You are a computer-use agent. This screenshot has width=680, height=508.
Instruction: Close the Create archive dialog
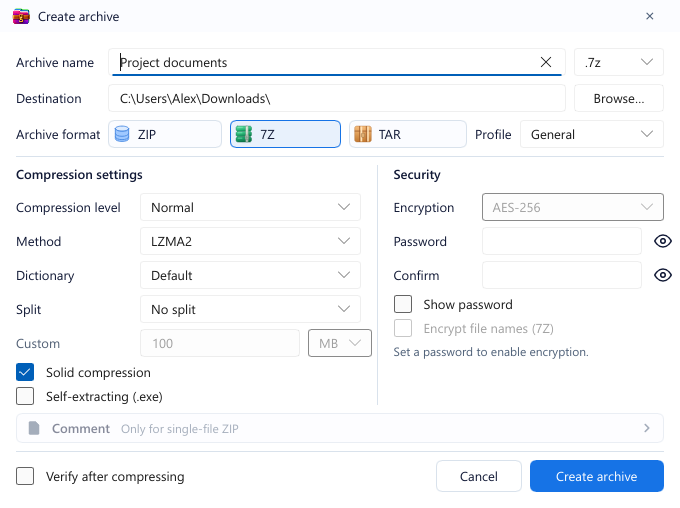(x=650, y=16)
